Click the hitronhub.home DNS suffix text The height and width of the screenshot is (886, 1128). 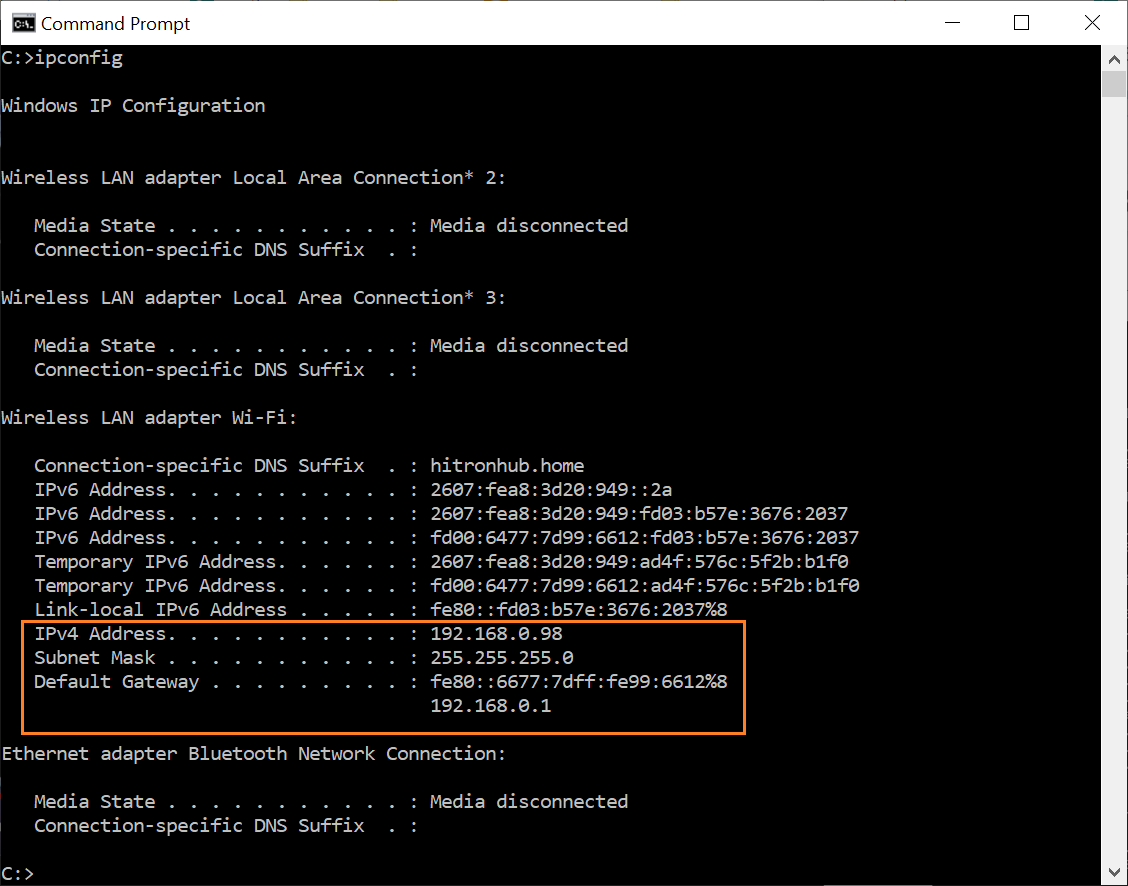click(x=507, y=465)
